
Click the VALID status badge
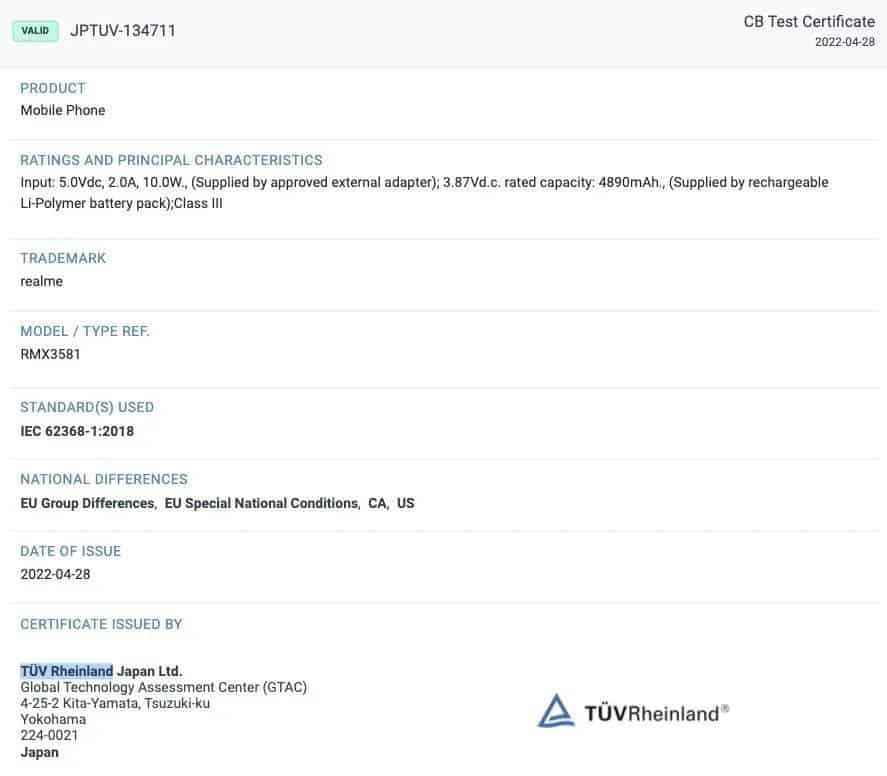click(x=35, y=31)
